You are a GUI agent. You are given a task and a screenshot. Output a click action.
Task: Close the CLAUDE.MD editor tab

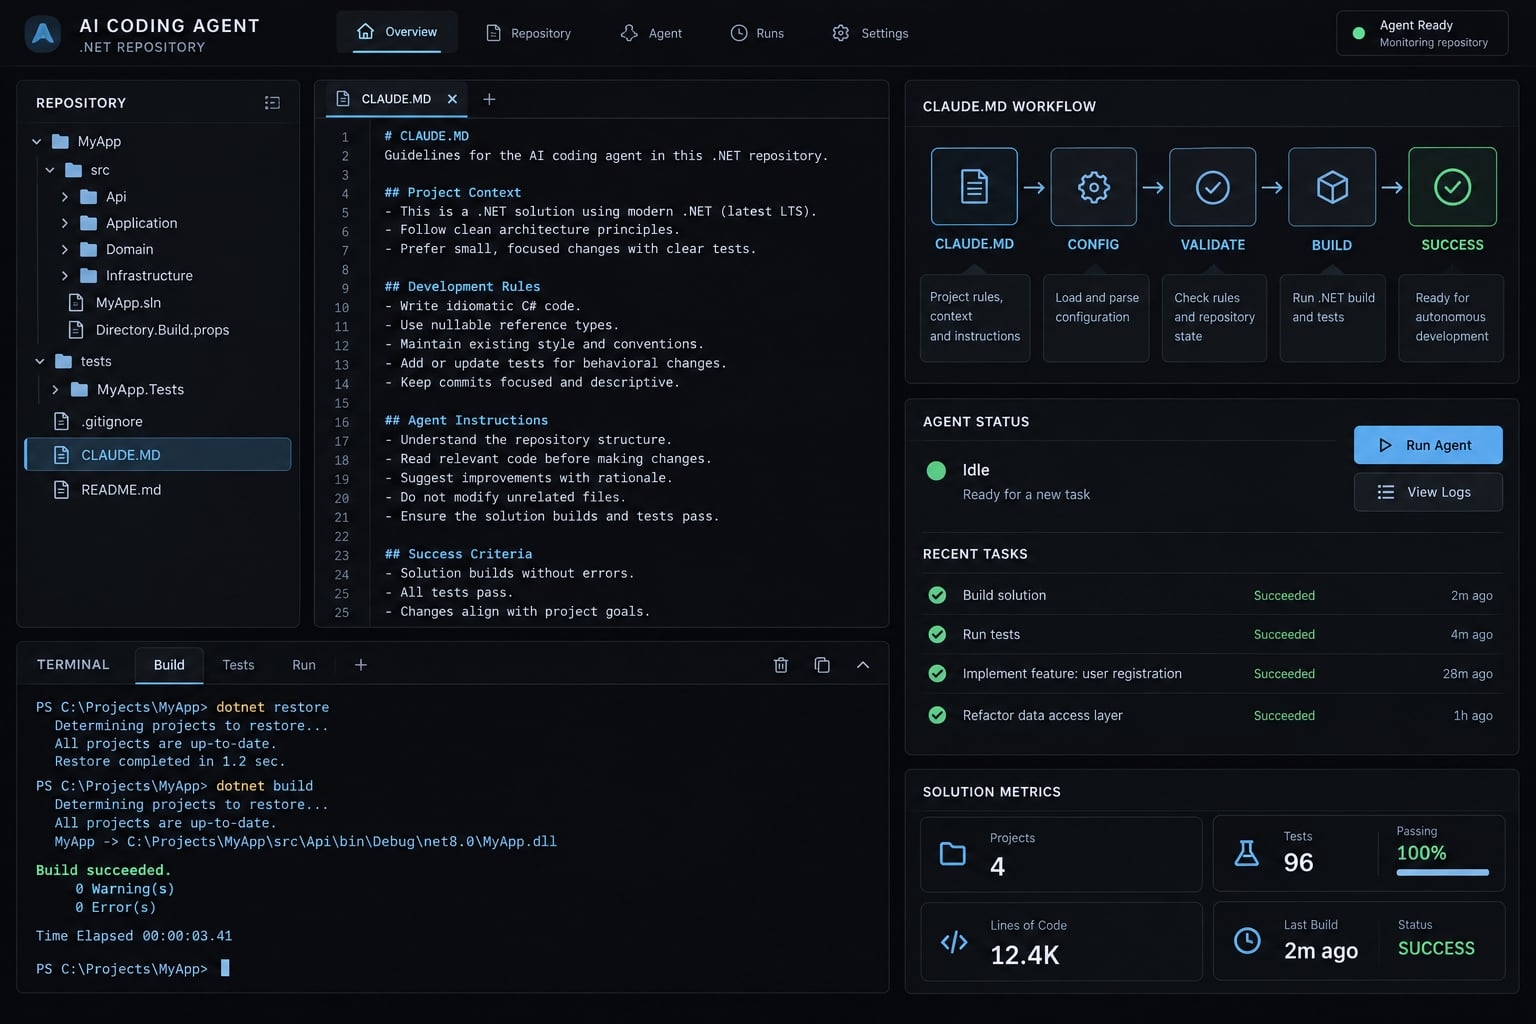452,99
